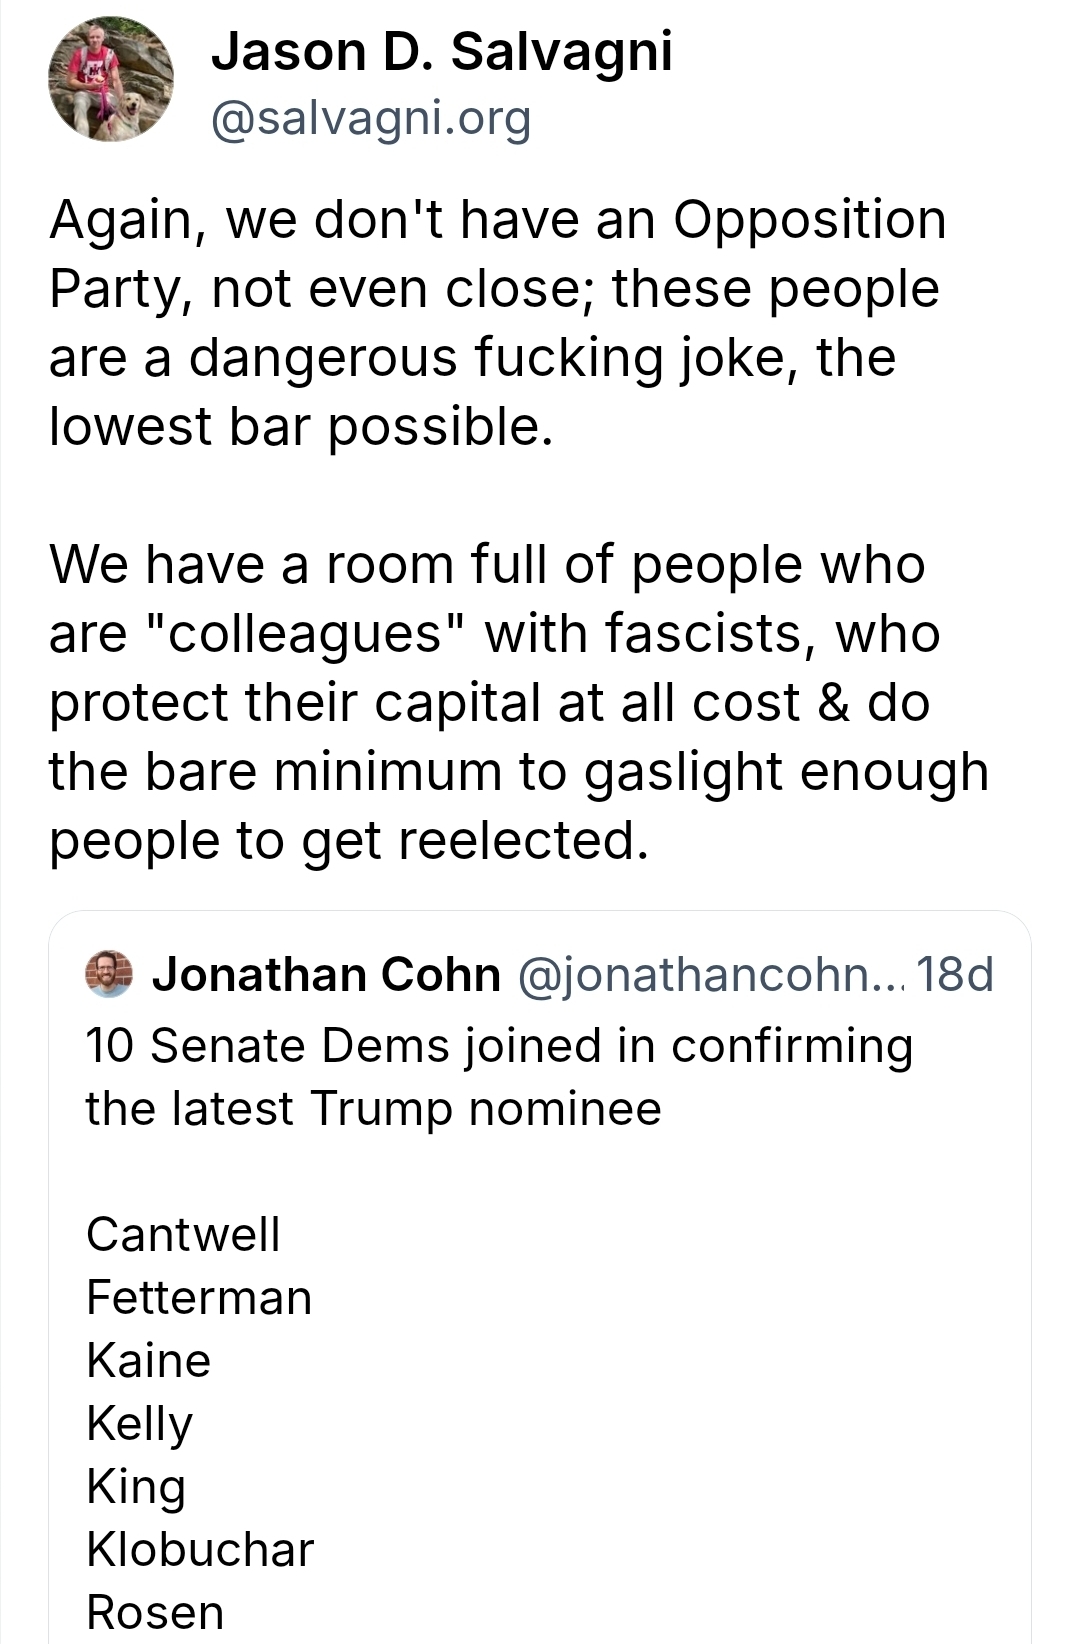
Task: Click the name Fetterman in the list
Action: click(x=199, y=1298)
